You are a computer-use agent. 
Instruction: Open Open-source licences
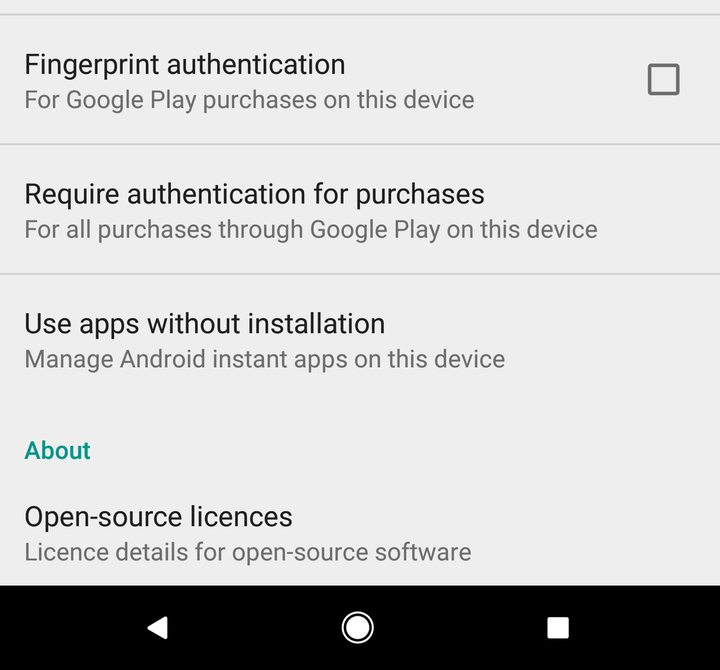pyautogui.click(x=360, y=534)
